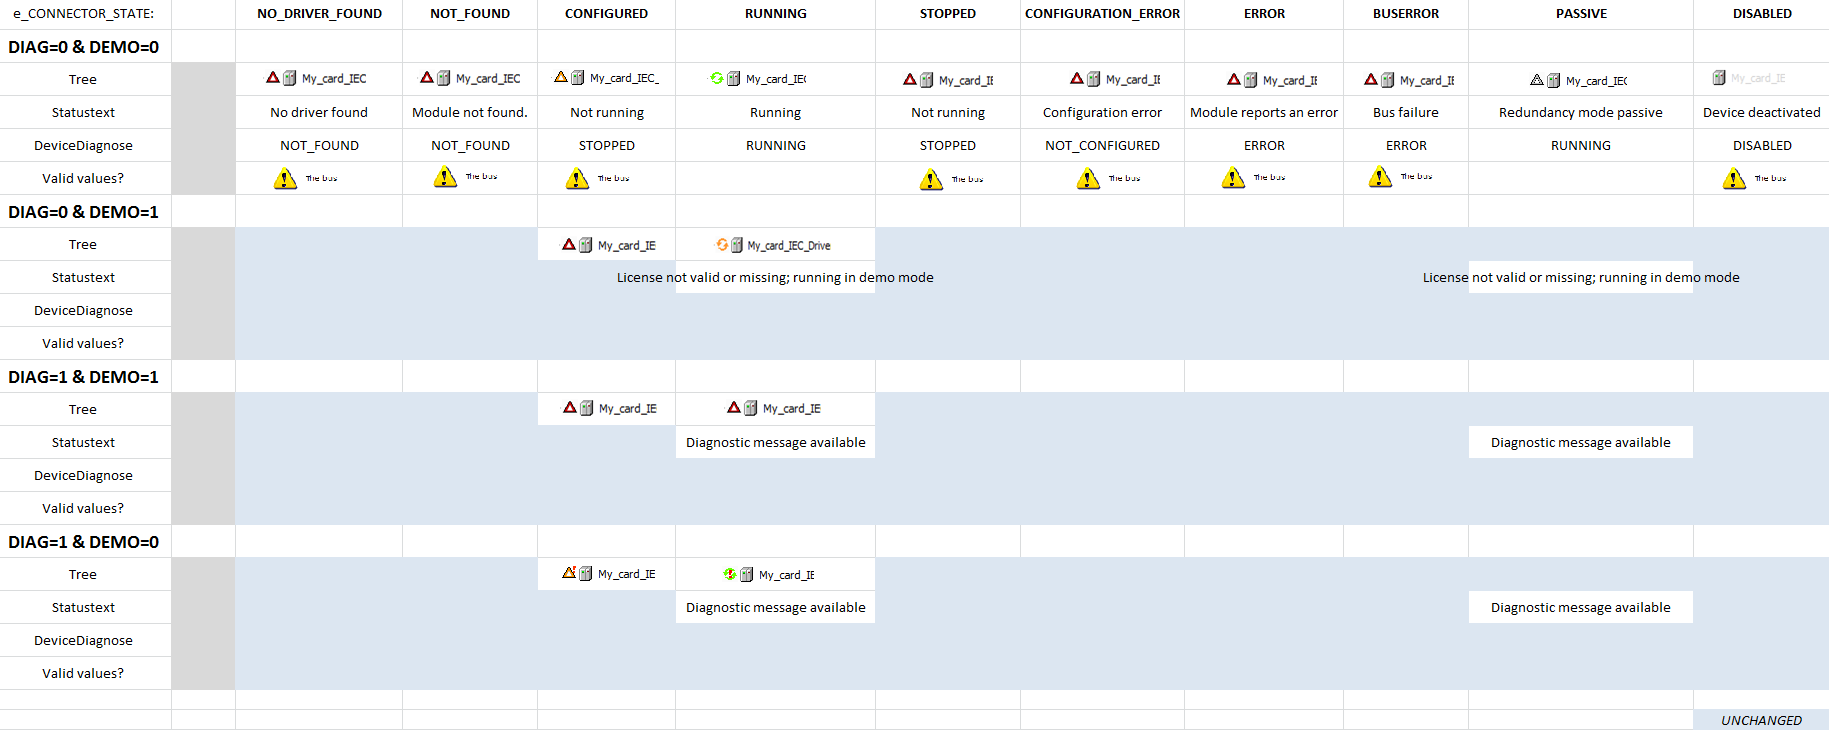Click the "Redundancy mode passive" status cell
Viewport: 1829px width, 730px height.
click(x=1580, y=112)
